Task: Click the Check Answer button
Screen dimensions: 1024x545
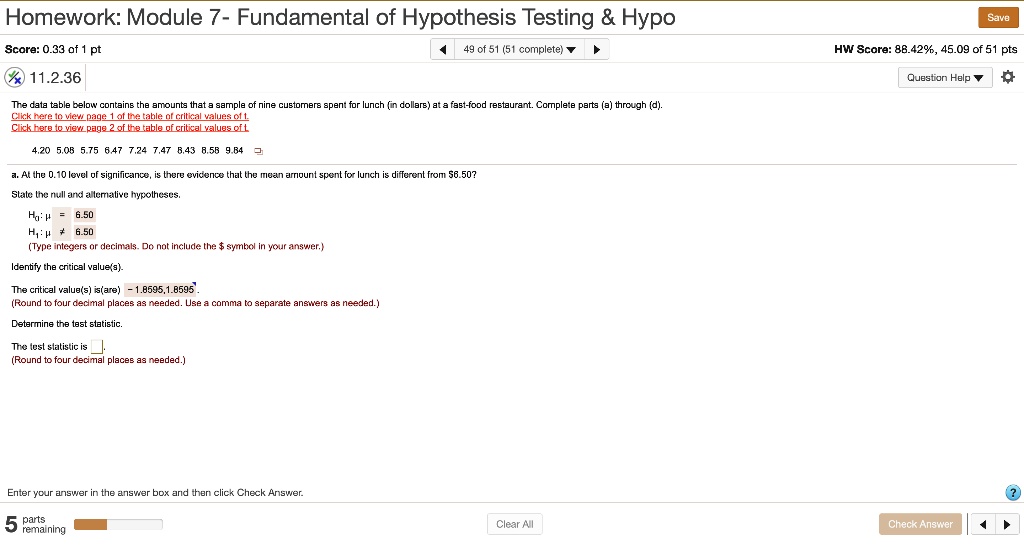Action: pos(920,524)
